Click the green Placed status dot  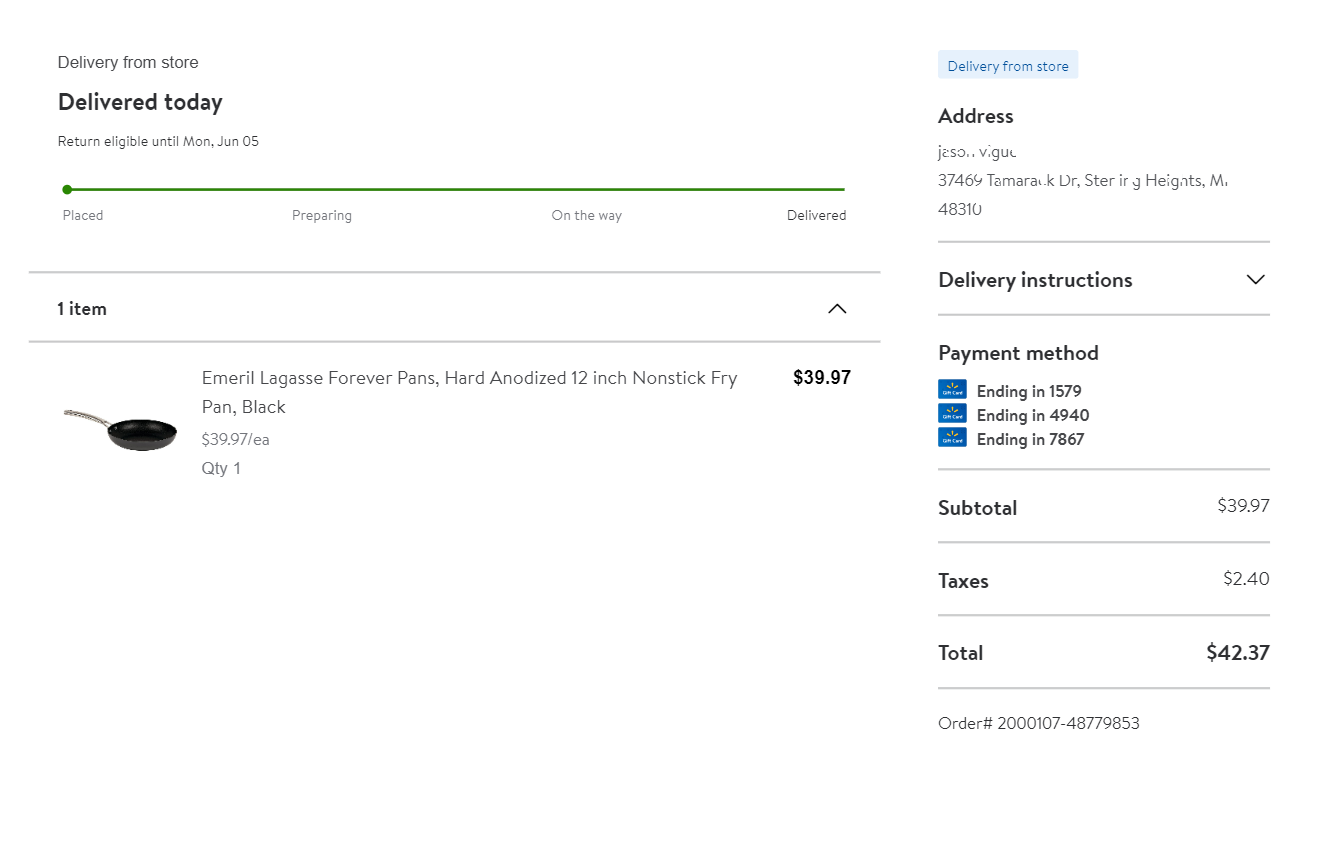coord(67,189)
